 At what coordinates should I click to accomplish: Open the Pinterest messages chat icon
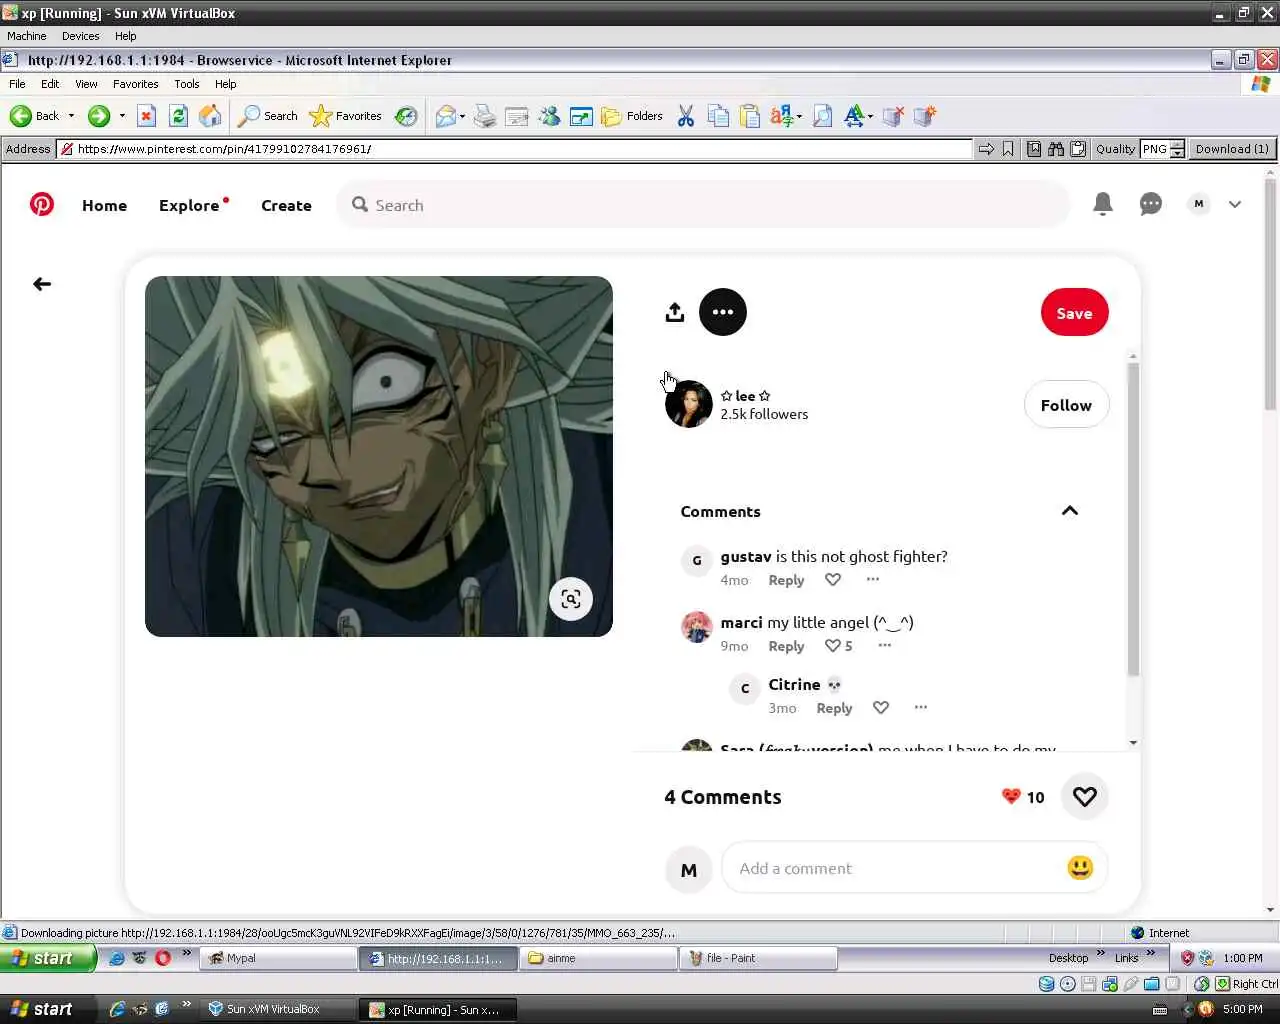1151,204
